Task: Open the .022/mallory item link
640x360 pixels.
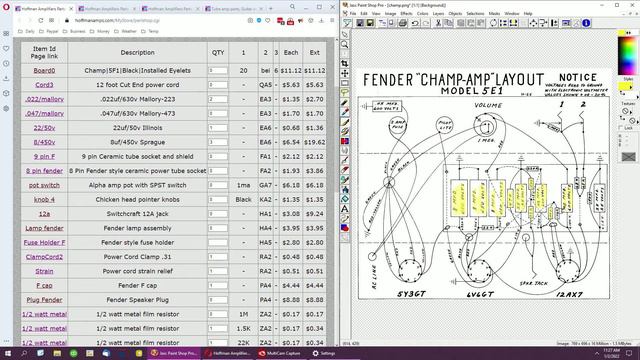Action: tap(44, 99)
